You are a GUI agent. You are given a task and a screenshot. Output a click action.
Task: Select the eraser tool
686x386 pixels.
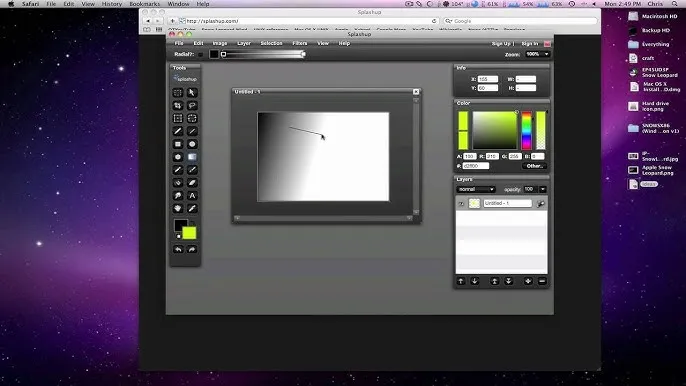[192, 183]
